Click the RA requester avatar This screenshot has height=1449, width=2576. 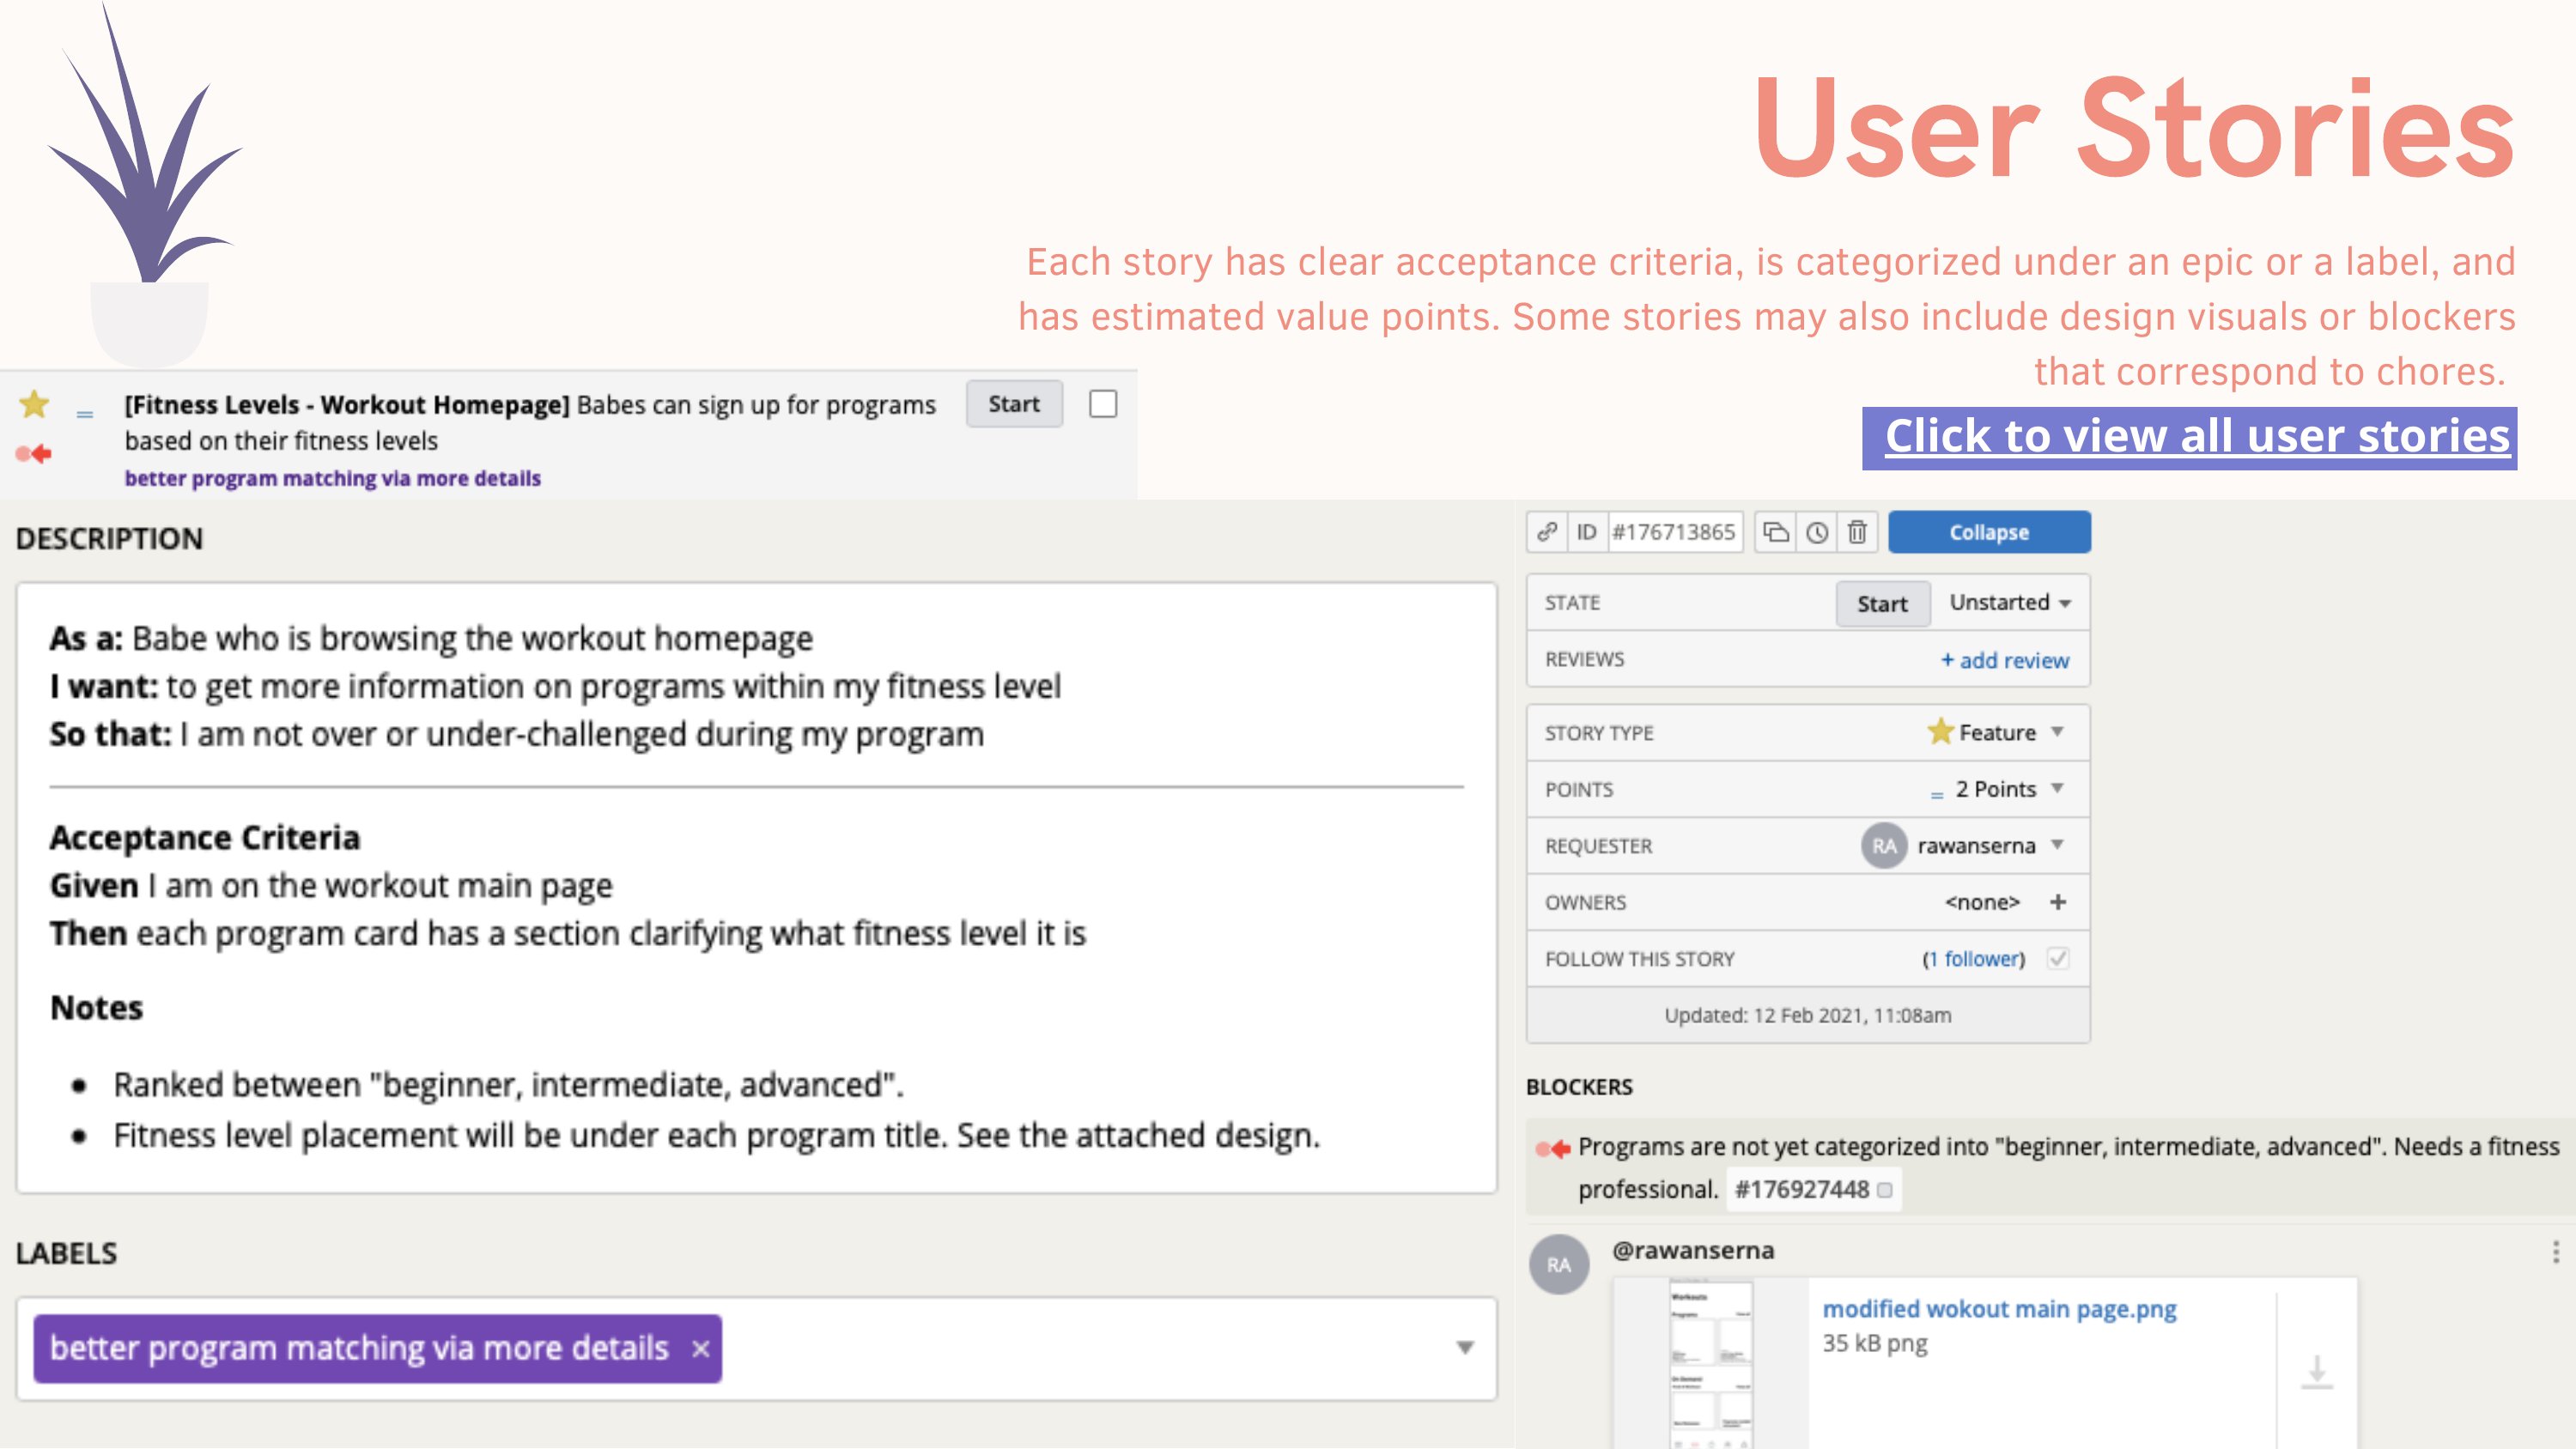pyautogui.click(x=1883, y=846)
